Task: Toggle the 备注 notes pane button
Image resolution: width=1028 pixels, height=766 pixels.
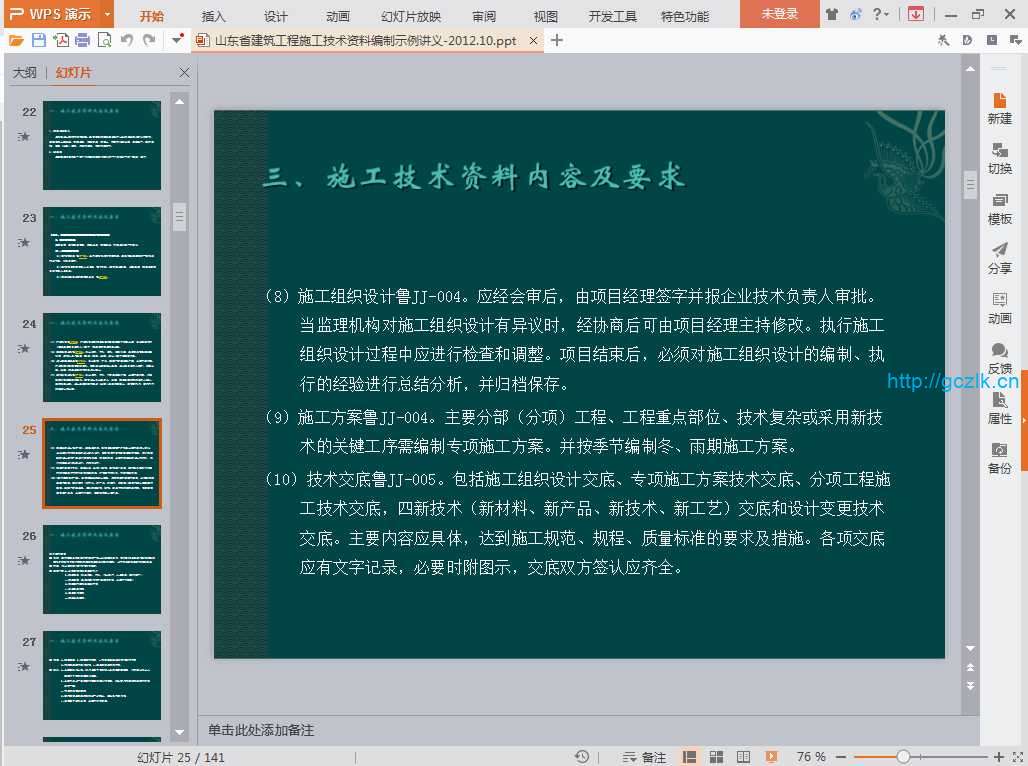Action: pyautogui.click(x=644, y=757)
